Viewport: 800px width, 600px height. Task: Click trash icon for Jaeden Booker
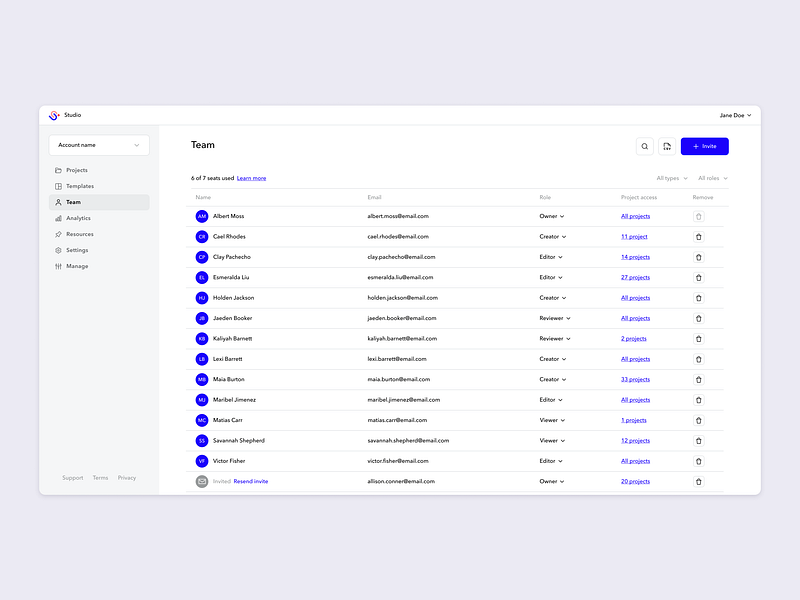point(698,318)
